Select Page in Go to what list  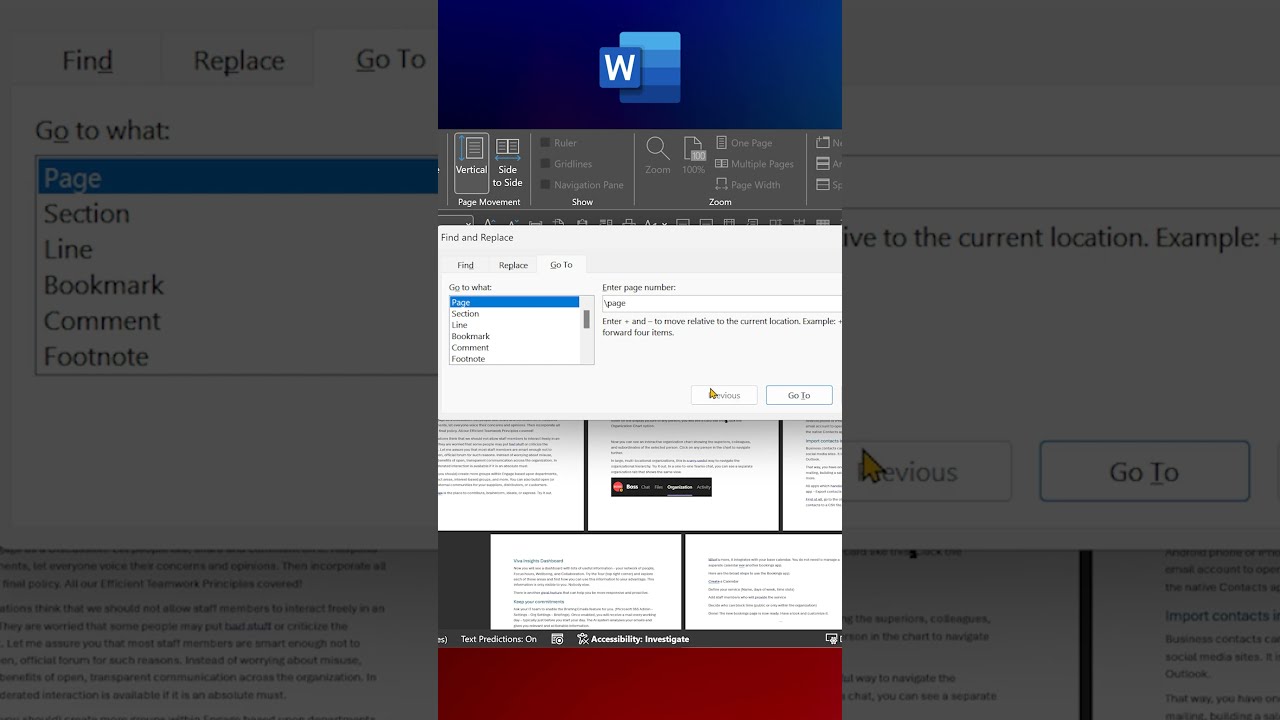(514, 302)
